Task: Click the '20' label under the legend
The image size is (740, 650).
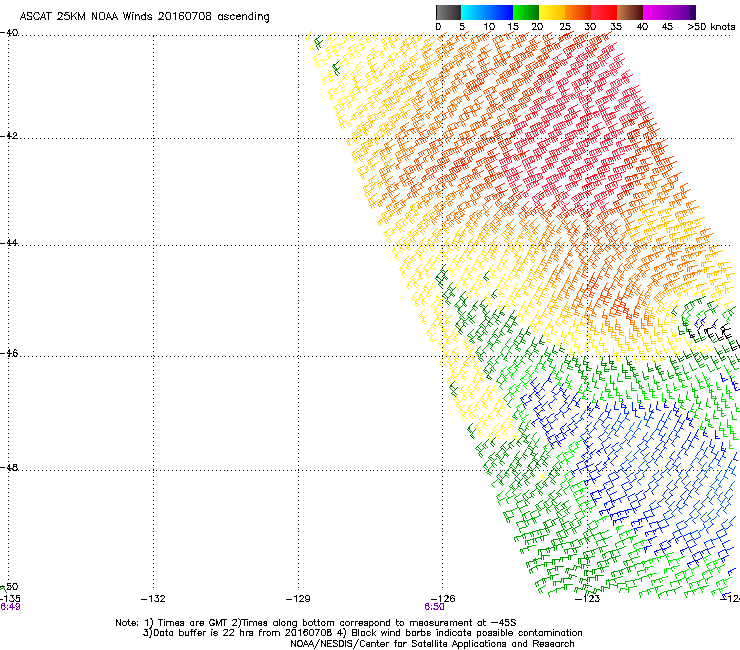Action: [537, 27]
